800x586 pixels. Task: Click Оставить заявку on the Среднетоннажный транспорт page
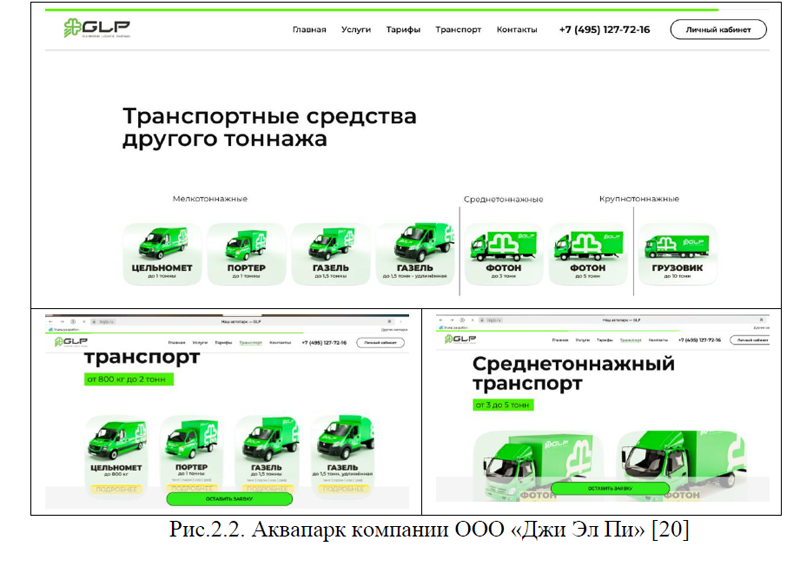610,489
